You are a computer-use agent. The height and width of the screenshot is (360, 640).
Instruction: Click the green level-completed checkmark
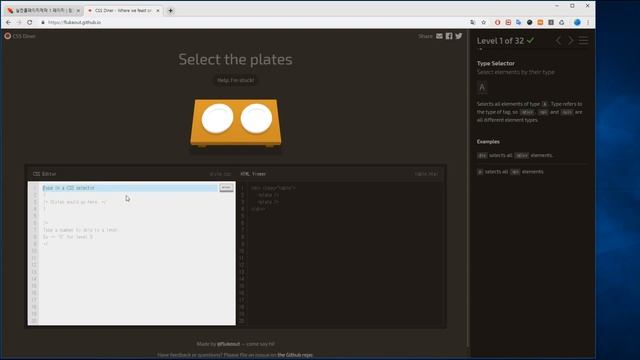click(x=530, y=40)
